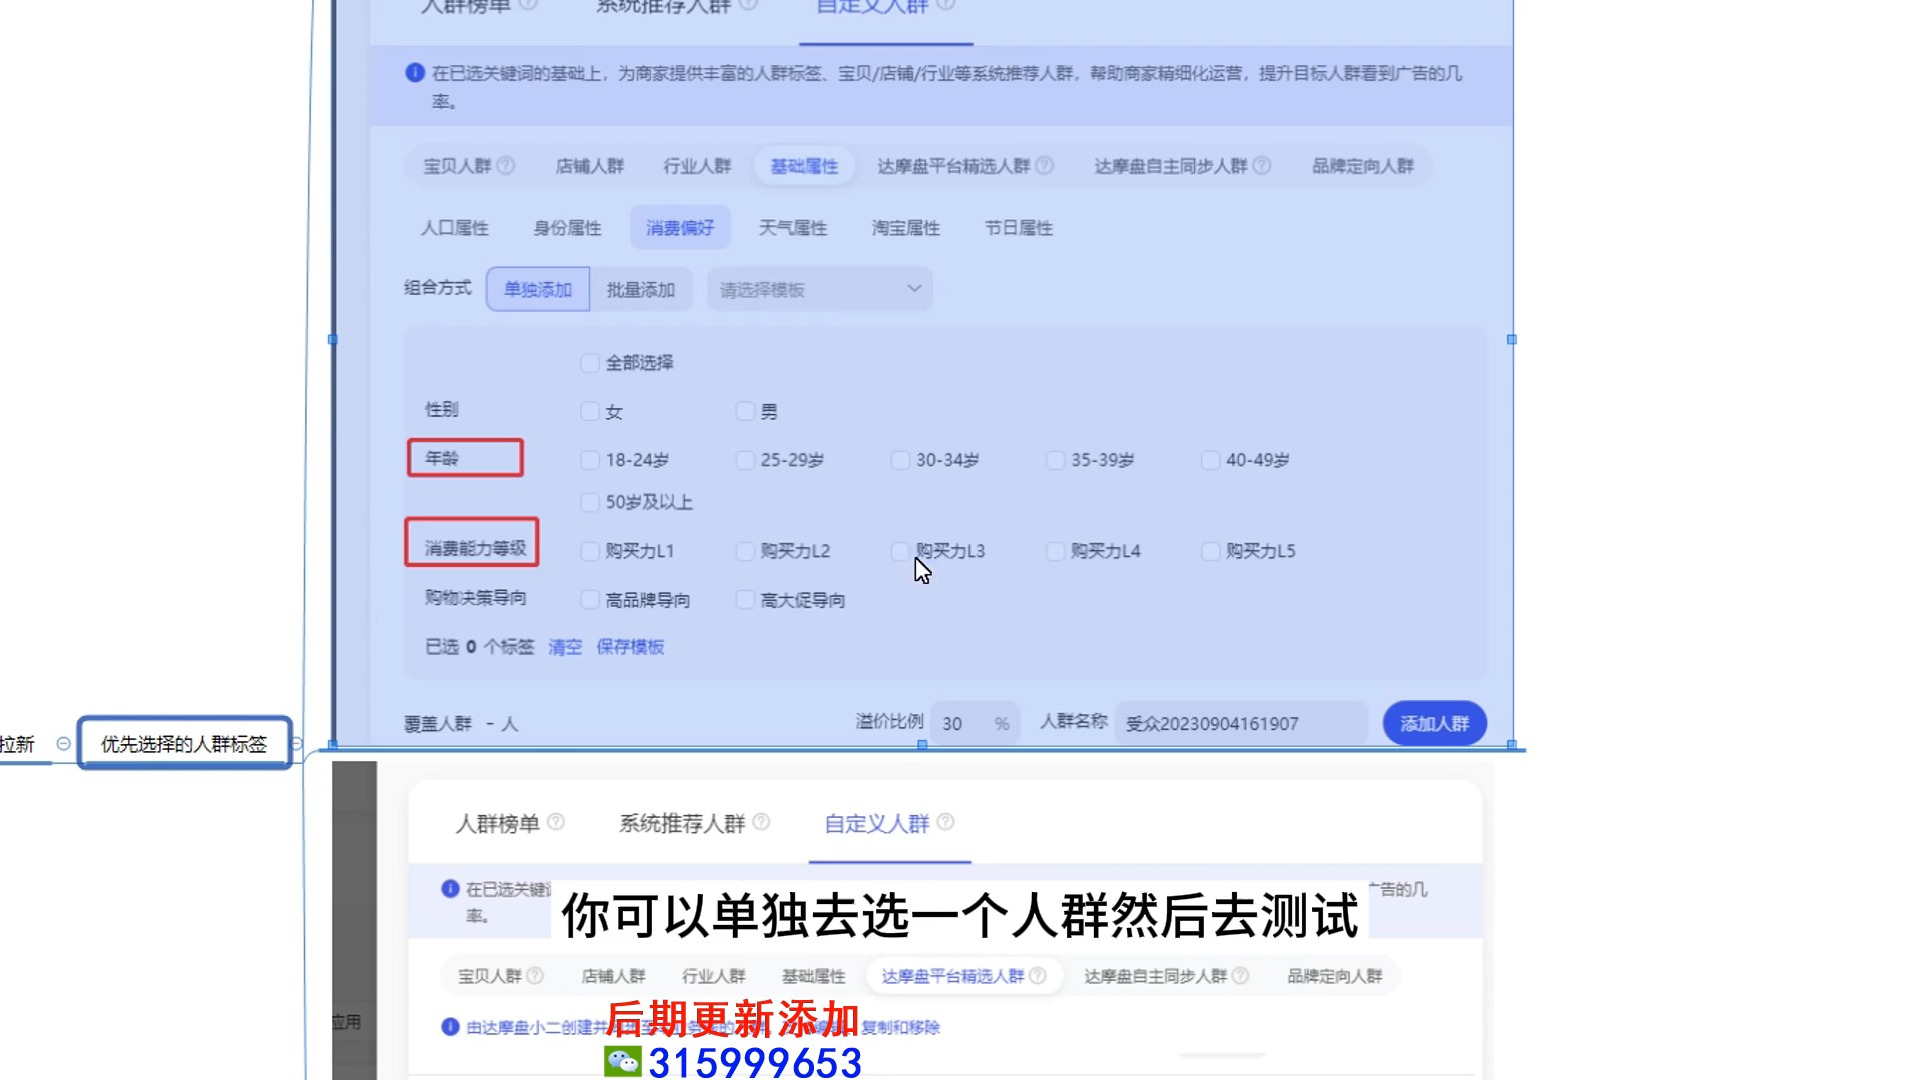The height and width of the screenshot is (1080, 1920).
Task: Switch to 行业人群 in the lower panel
Action: pos(713,976)
